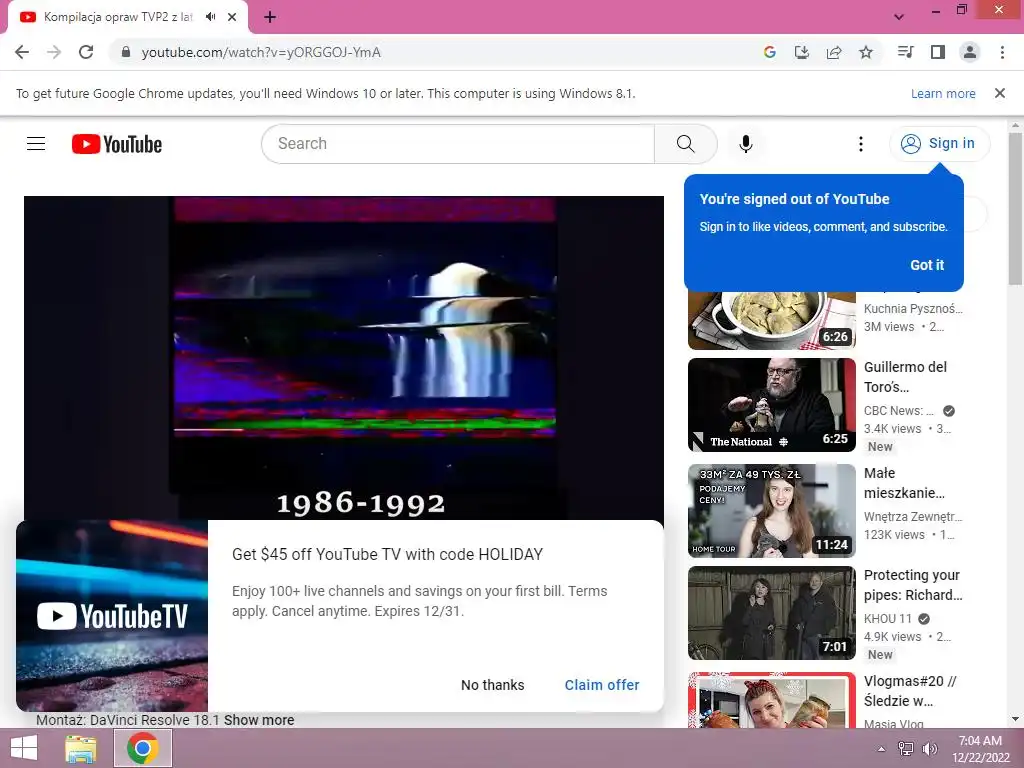Decline the offer with No thanks
This screenshot has height=768, width=1024.
tap(492, 685)
